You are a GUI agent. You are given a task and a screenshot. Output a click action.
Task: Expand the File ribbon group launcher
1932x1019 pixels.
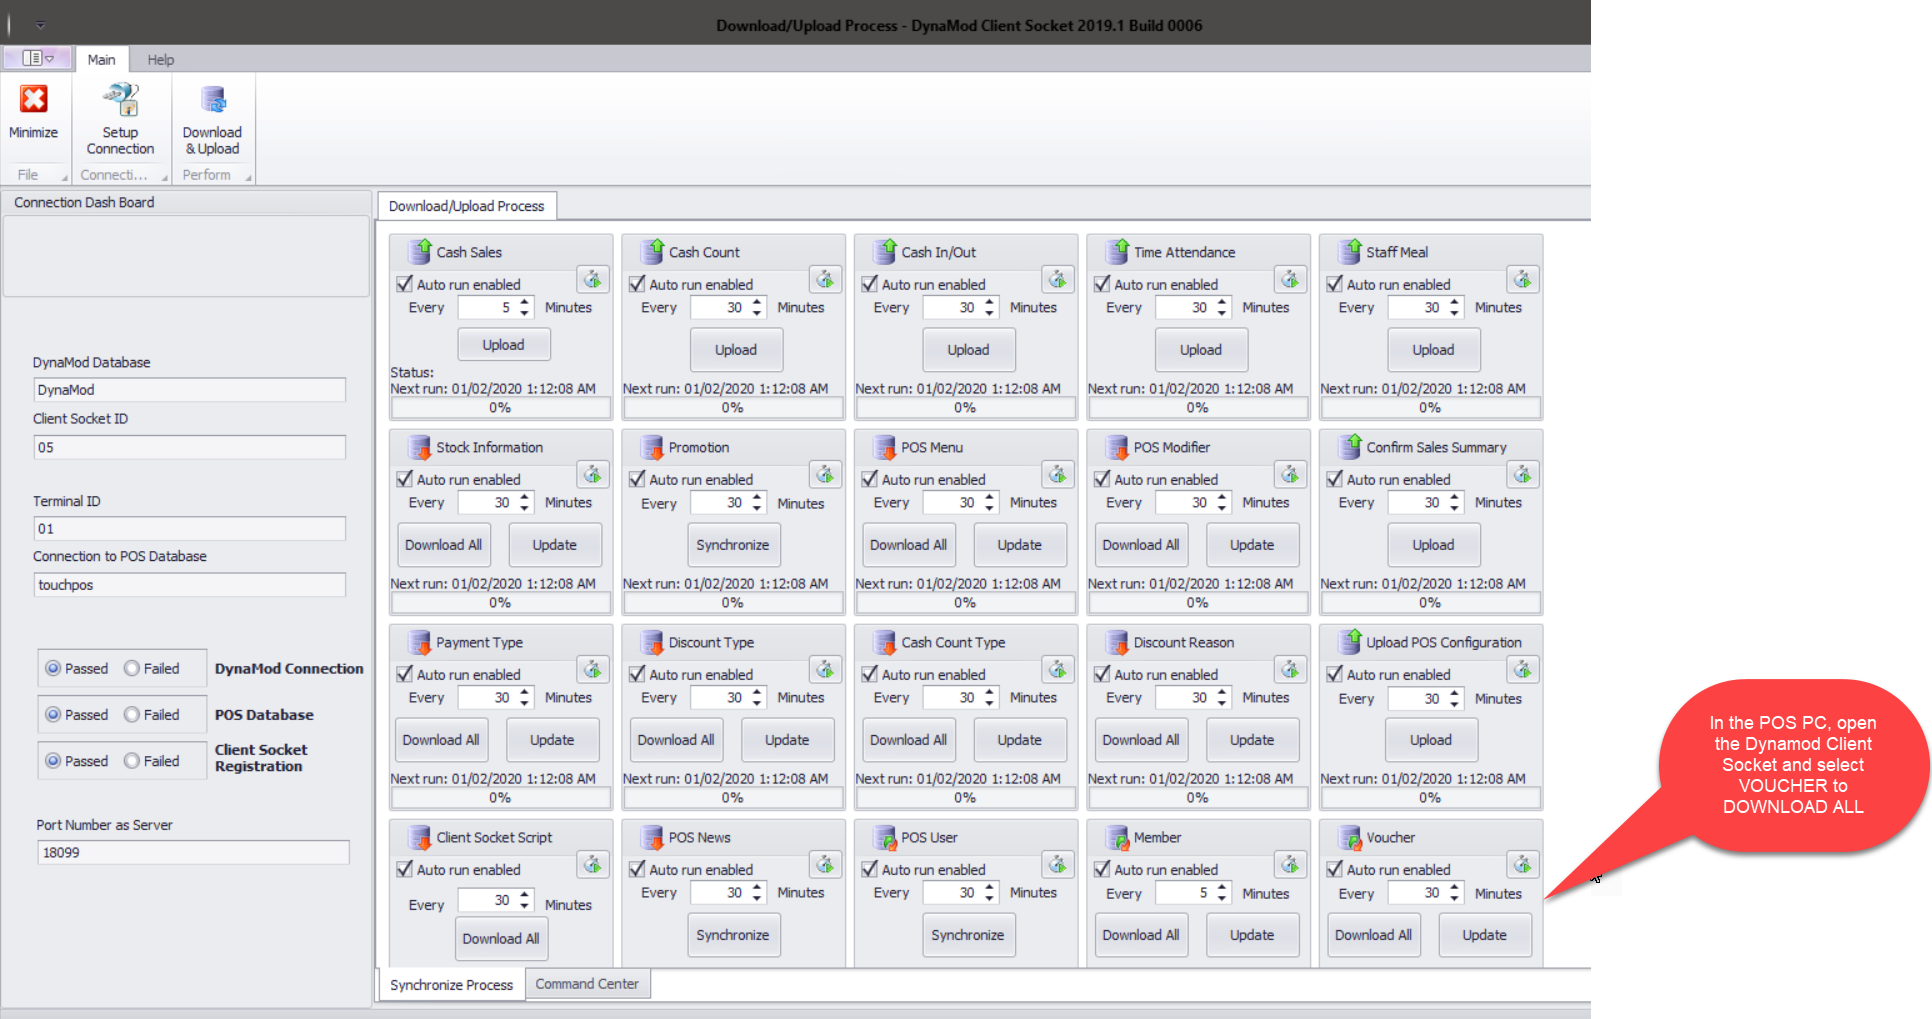(x=65, y=177)
